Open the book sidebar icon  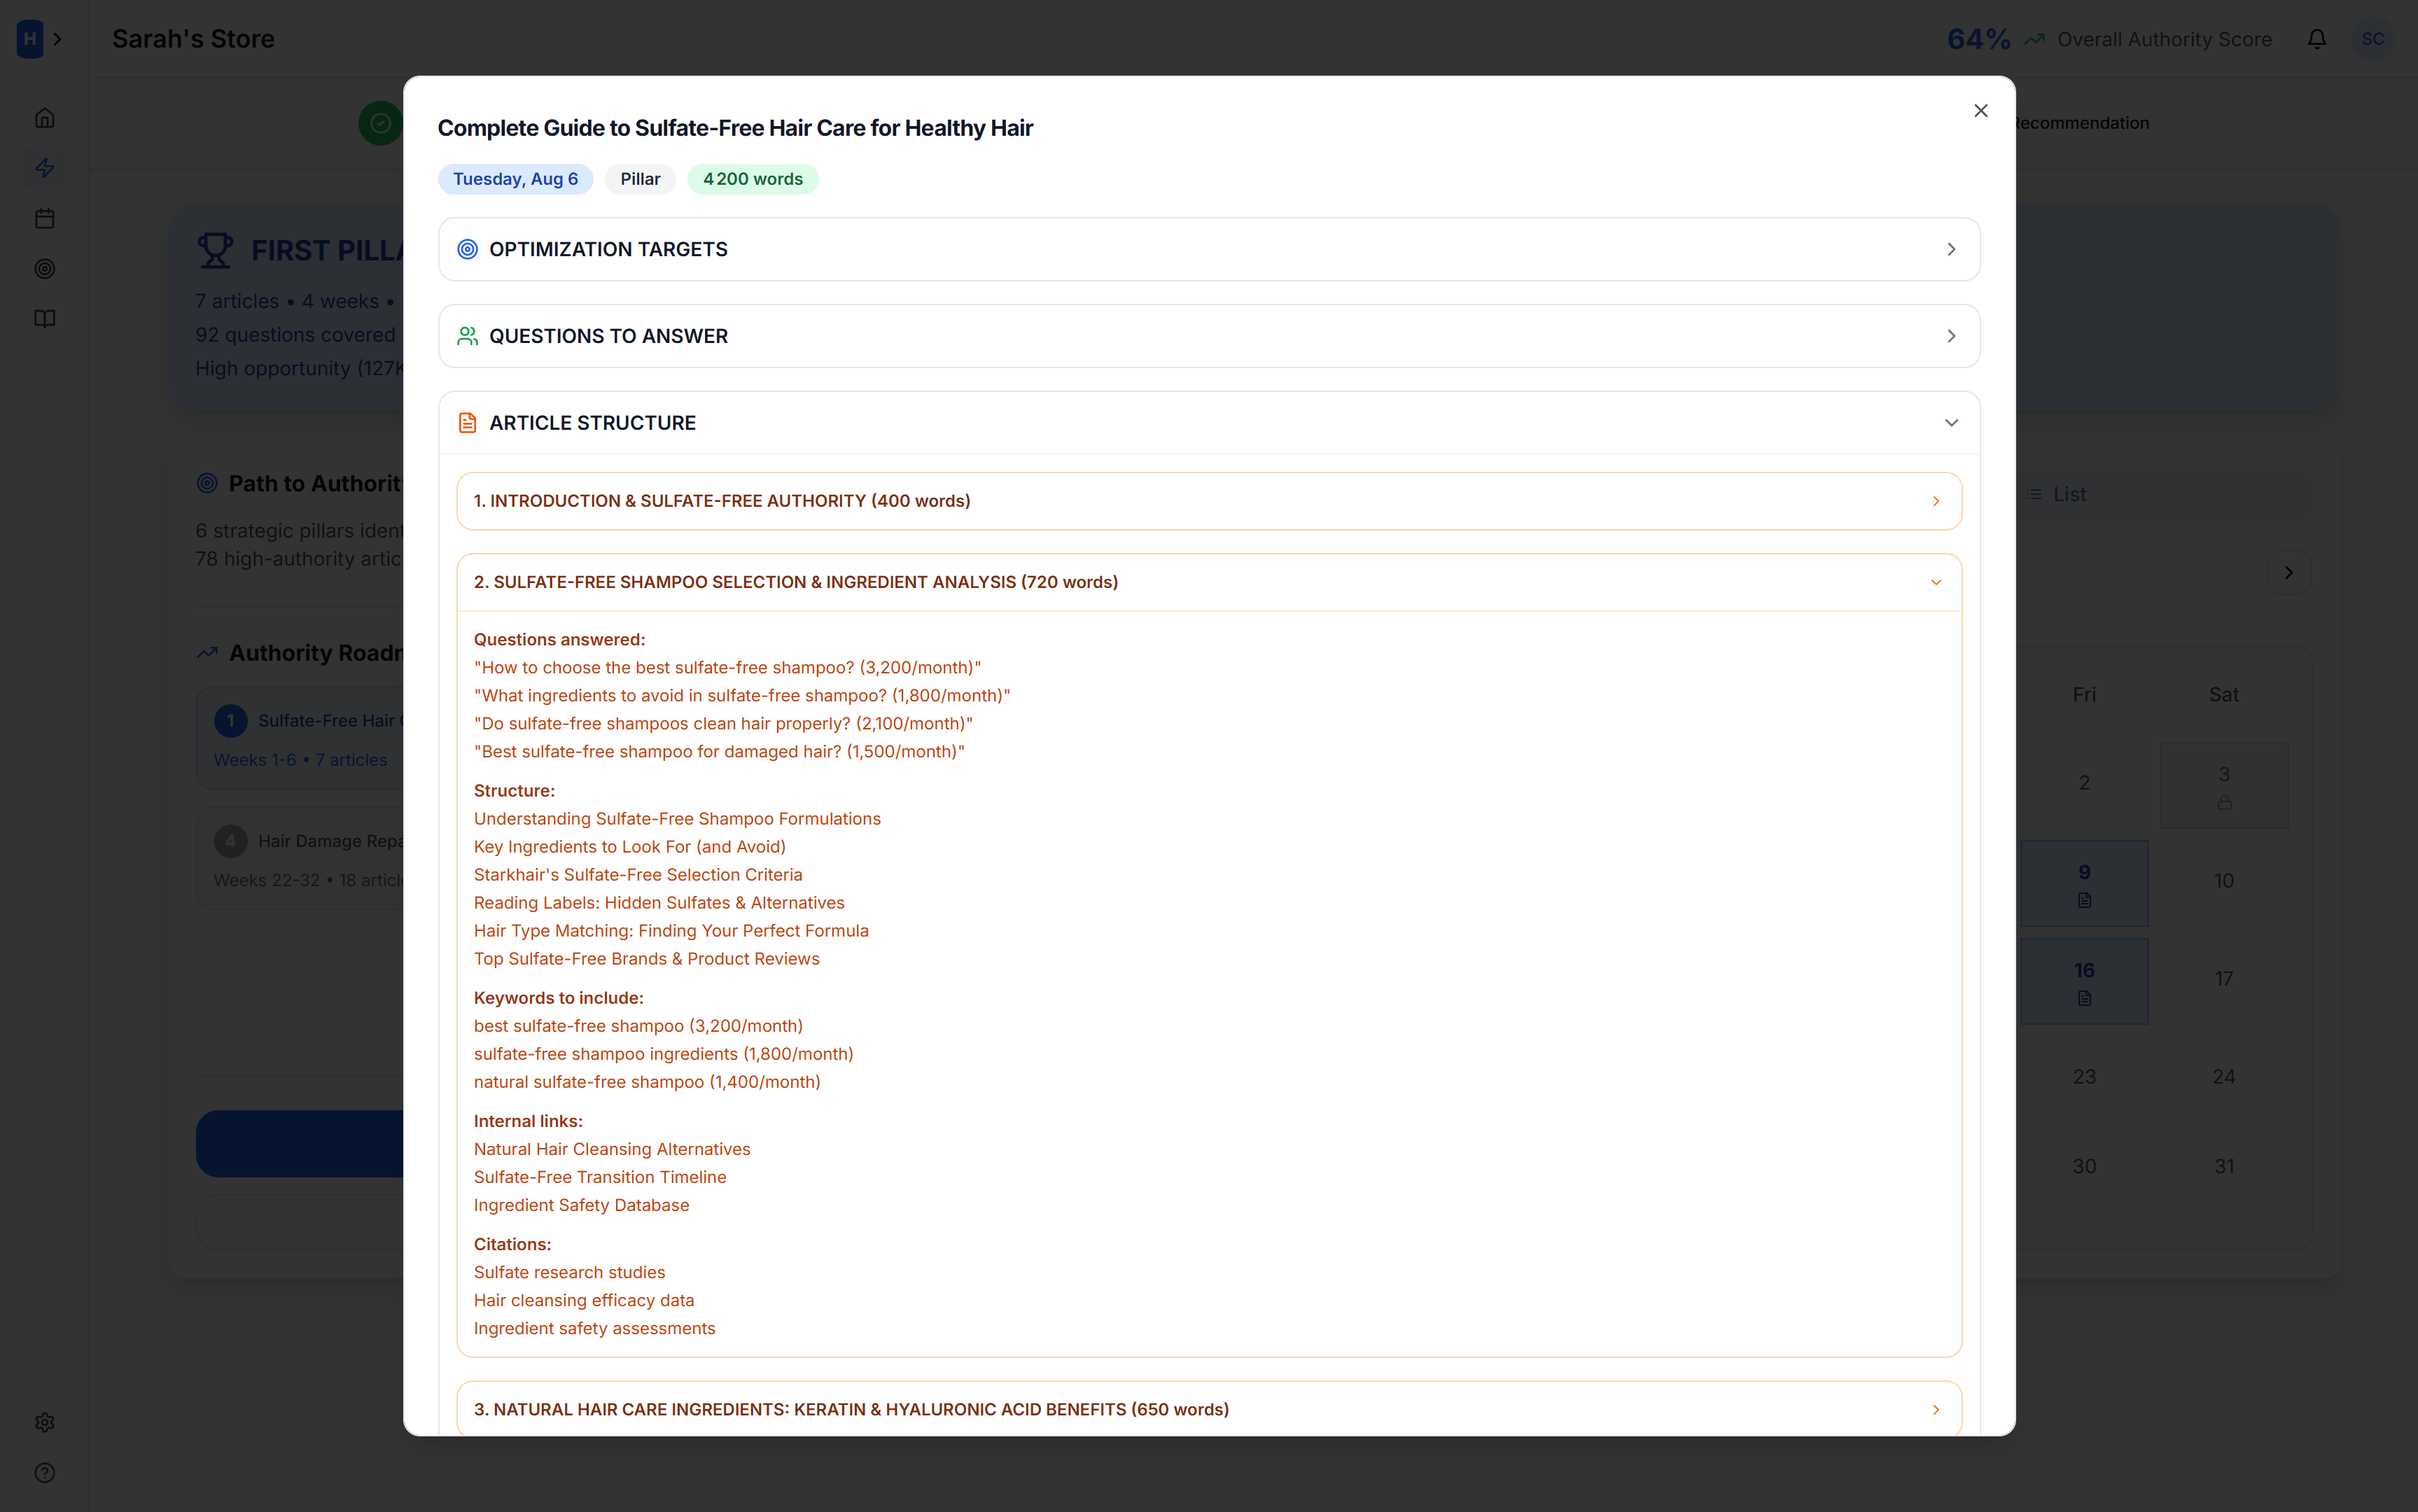(45, 318)
